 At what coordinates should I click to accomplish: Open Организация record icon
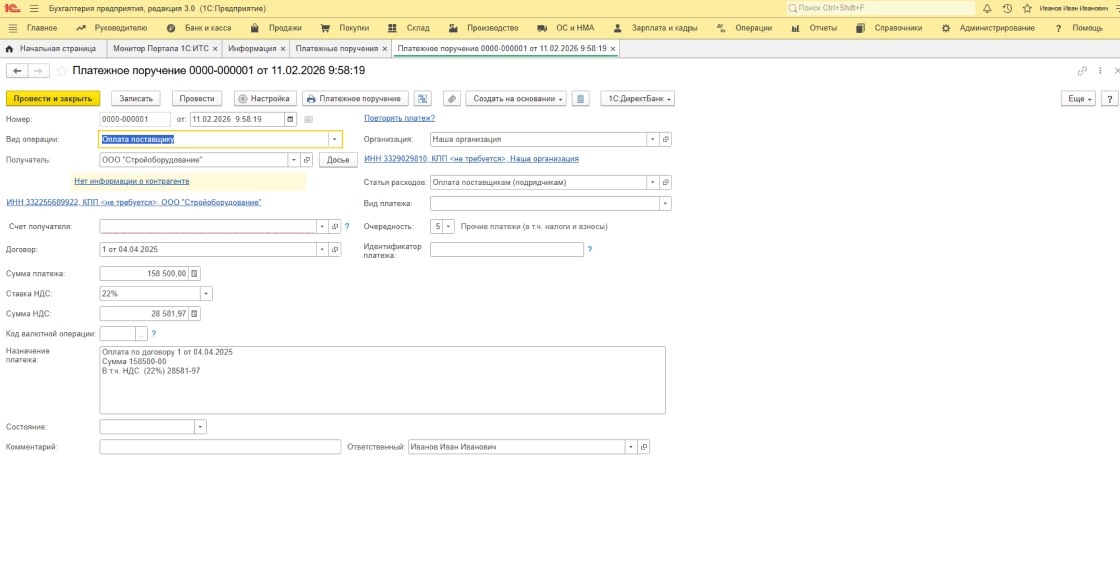click(665, 139)
